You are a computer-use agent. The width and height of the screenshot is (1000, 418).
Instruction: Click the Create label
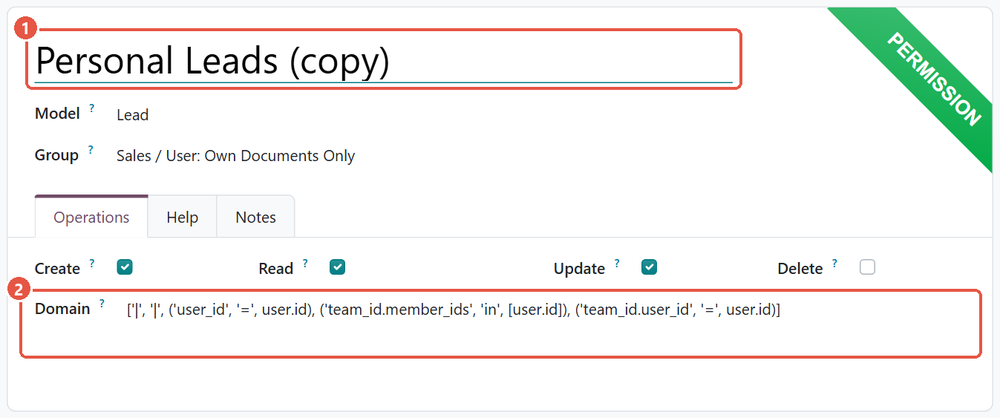pyautogui.click(x=57, y=269)
